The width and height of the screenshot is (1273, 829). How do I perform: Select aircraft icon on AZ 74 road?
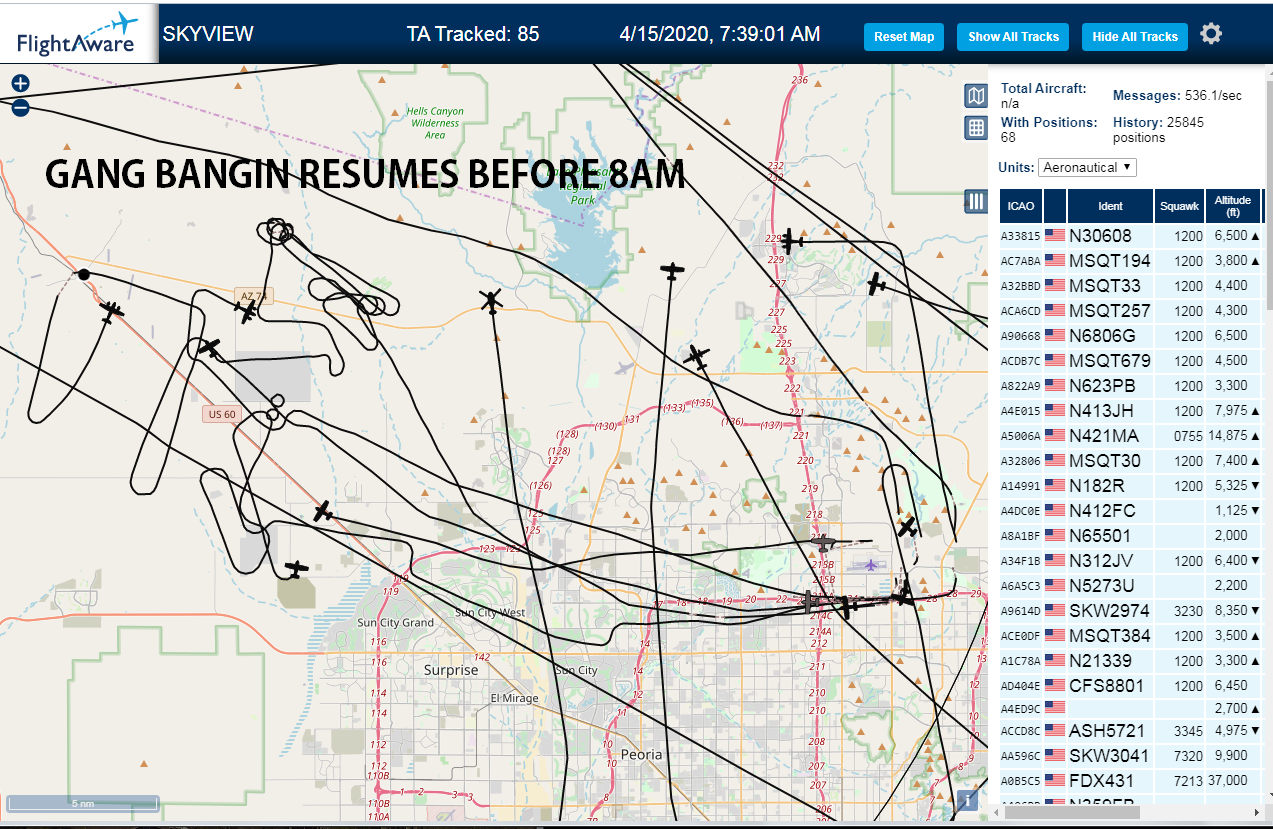point(247,311)
